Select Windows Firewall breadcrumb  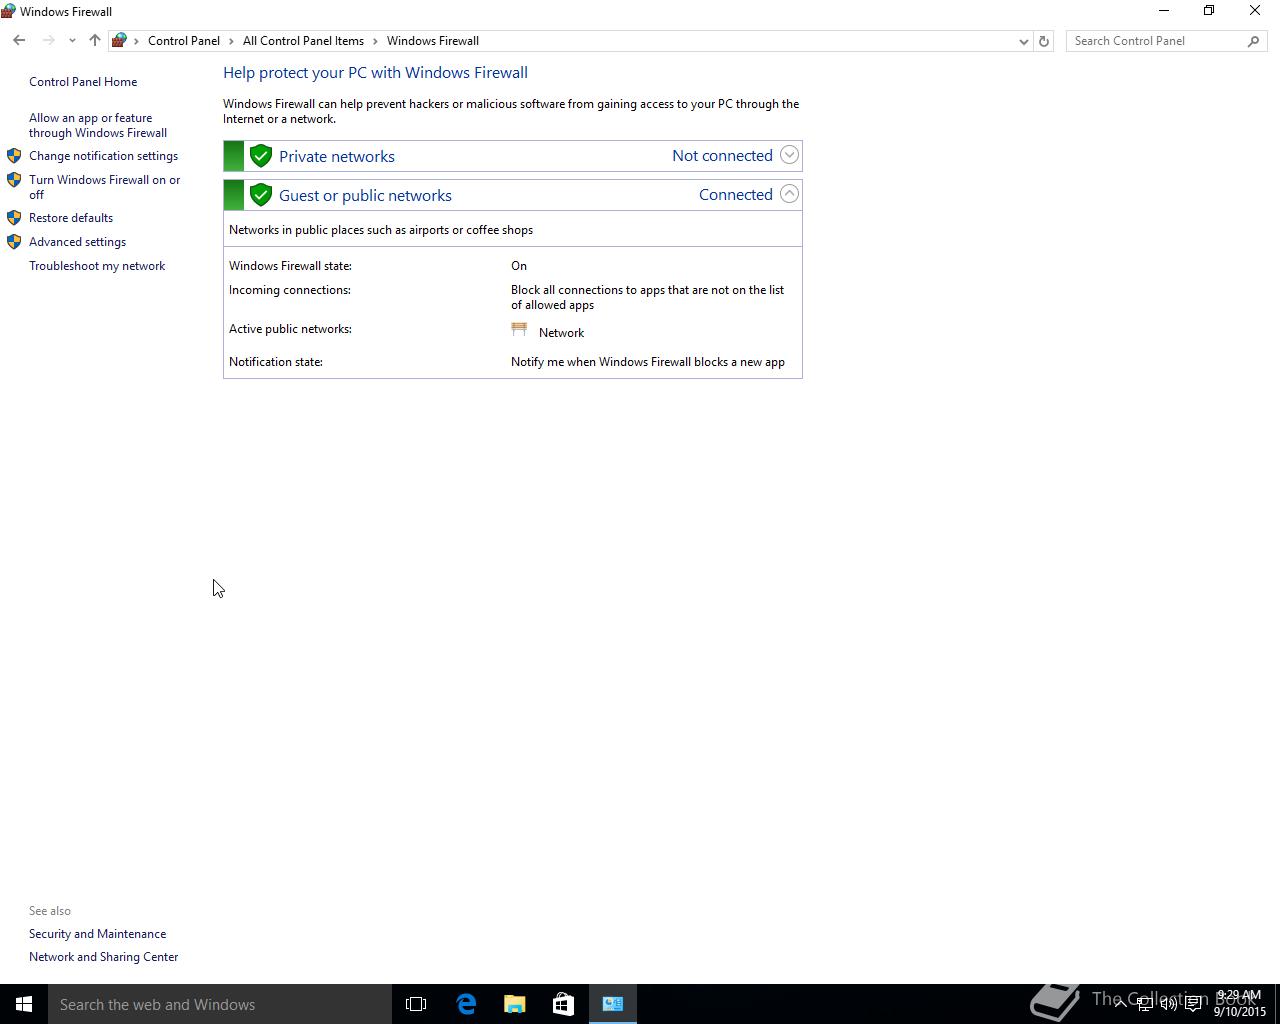coord(433,41)
